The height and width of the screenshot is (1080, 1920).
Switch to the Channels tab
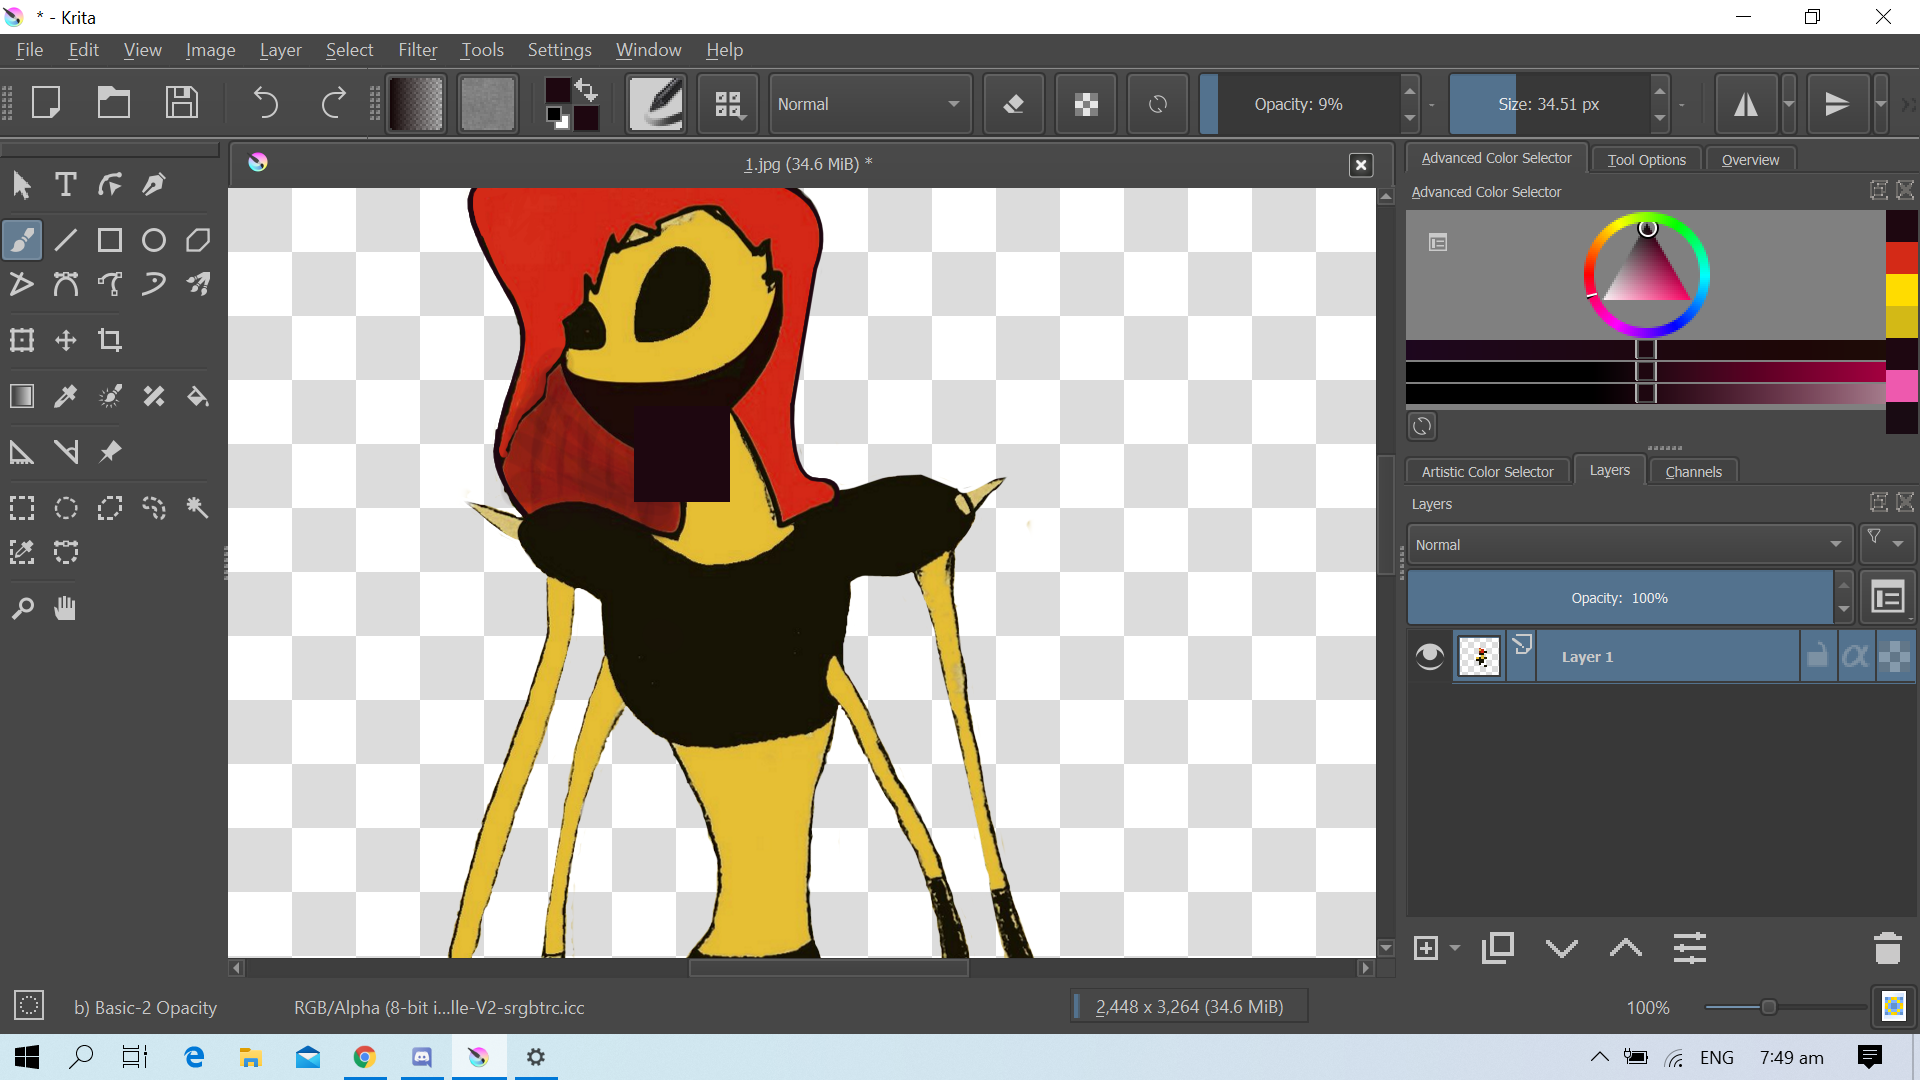(x=1693, y=472)
